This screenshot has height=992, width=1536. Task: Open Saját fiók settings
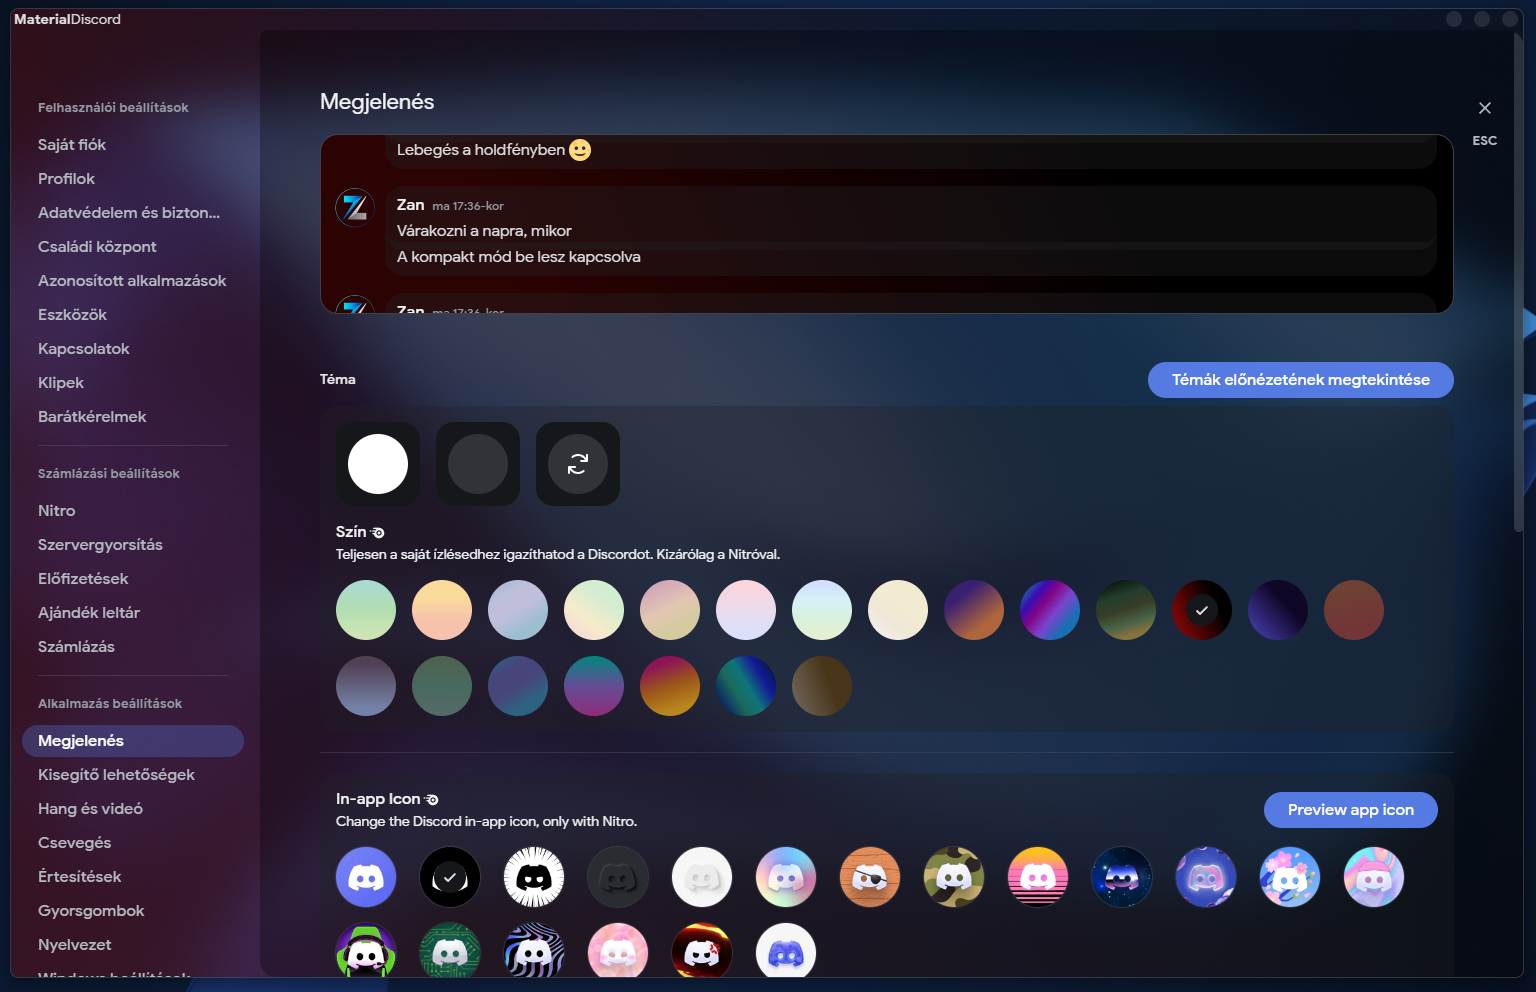pos(133,145)
